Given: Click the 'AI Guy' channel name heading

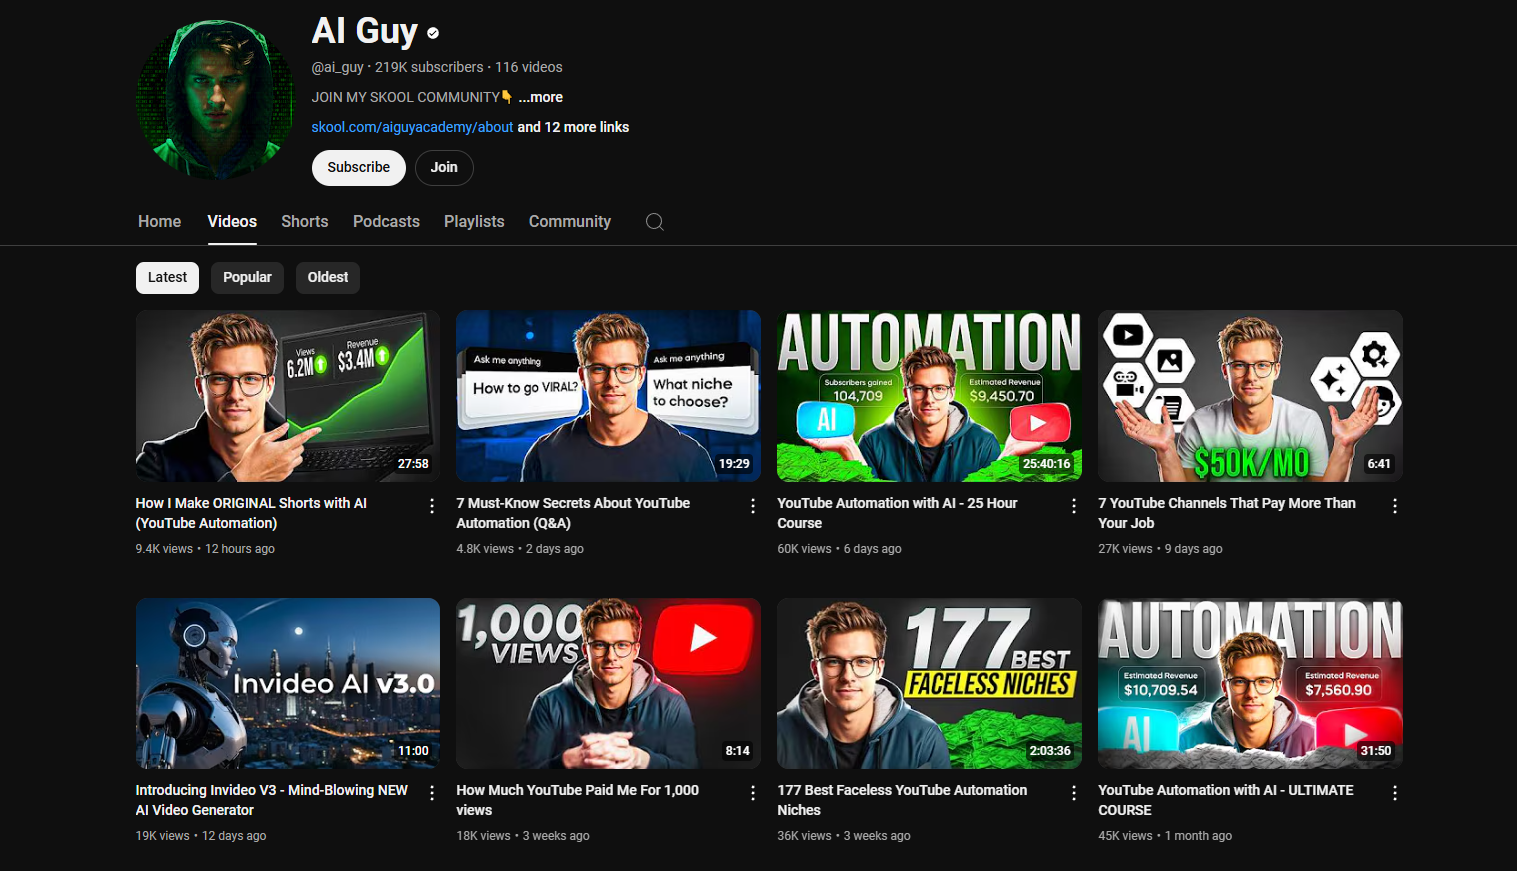Looking at the screenshot, I should click(365, 31).
